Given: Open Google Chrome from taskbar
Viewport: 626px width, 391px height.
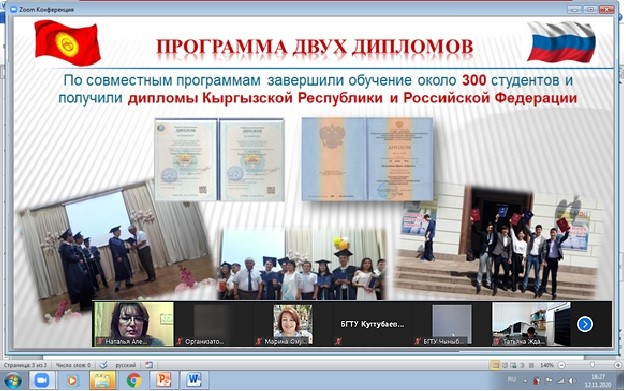Looking at the screenshot, I should tap(134, 380).
